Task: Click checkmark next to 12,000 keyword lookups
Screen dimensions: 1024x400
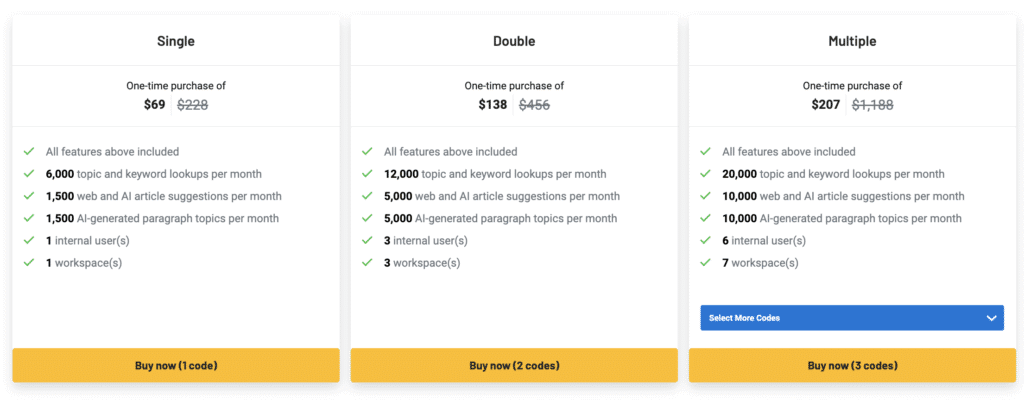Action: click(368, 174)
